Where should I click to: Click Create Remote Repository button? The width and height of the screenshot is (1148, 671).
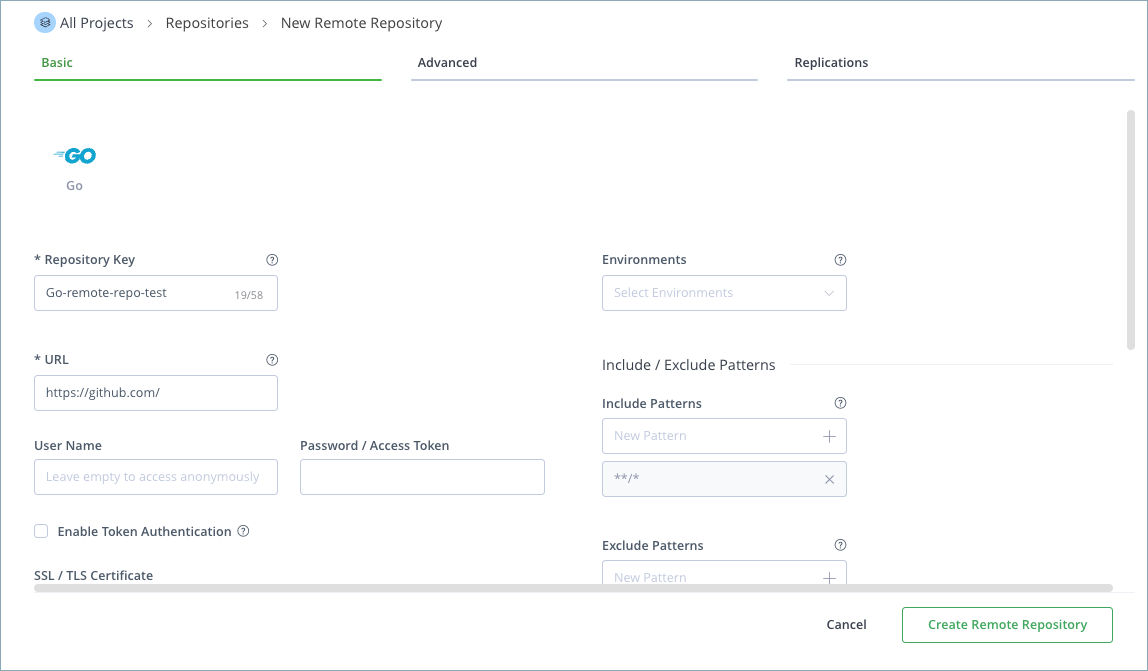click(1007, 625)
